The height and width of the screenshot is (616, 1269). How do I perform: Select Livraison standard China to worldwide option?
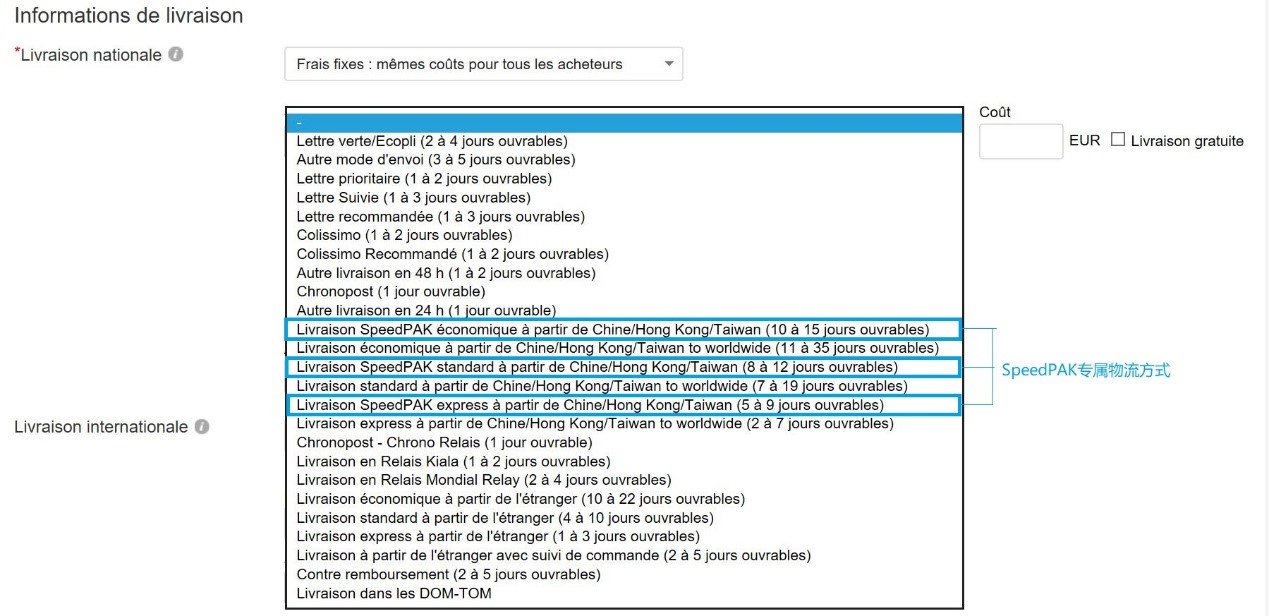pos(624,386)
